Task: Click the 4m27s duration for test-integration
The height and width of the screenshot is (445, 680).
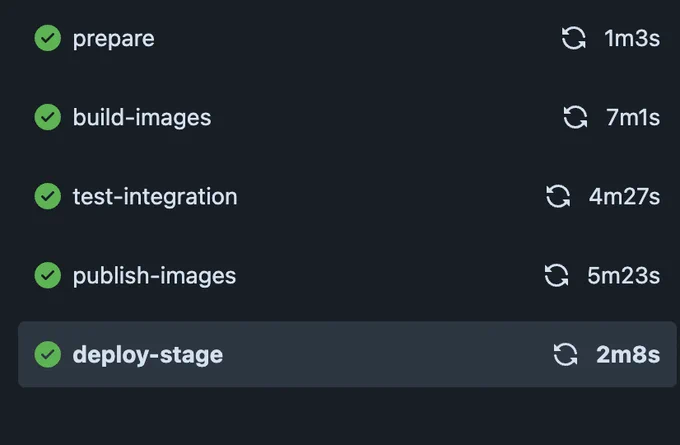Action: click(x=624, y=196)
